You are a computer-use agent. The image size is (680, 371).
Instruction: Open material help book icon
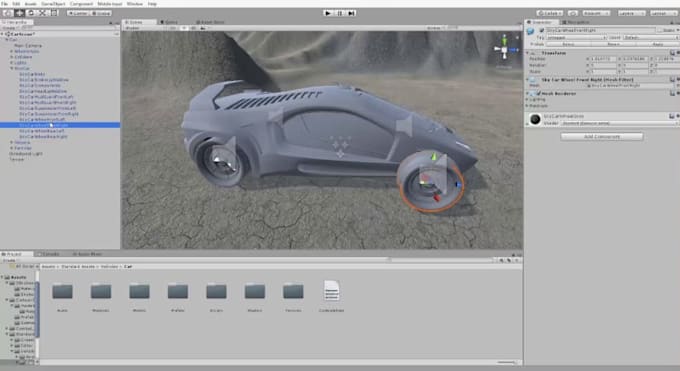(x=671, y=116)
